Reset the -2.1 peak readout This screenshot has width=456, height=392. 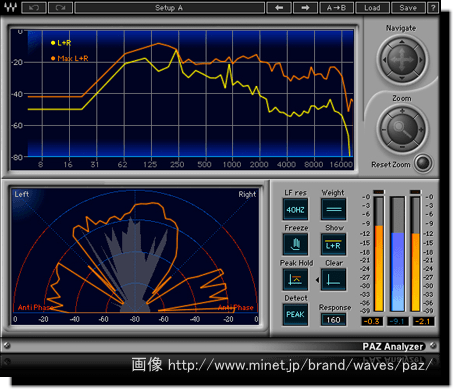tap(423, 321)
